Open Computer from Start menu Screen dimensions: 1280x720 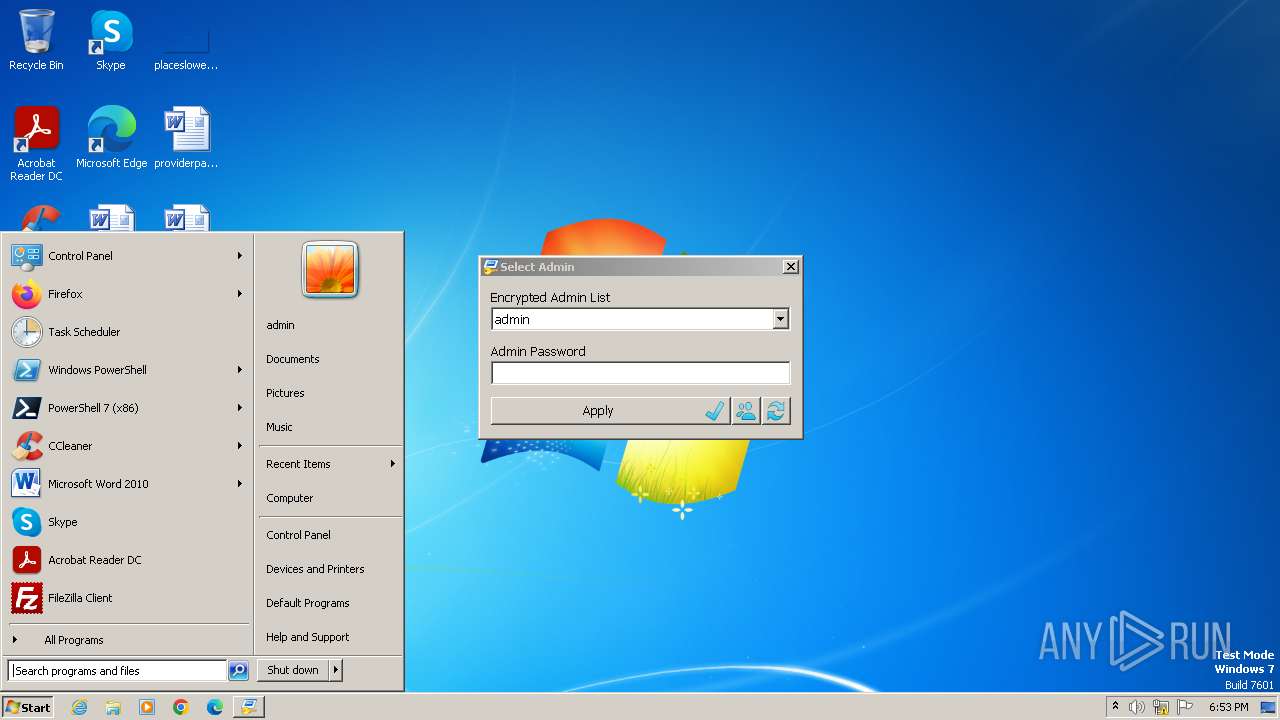pos(289,498)
